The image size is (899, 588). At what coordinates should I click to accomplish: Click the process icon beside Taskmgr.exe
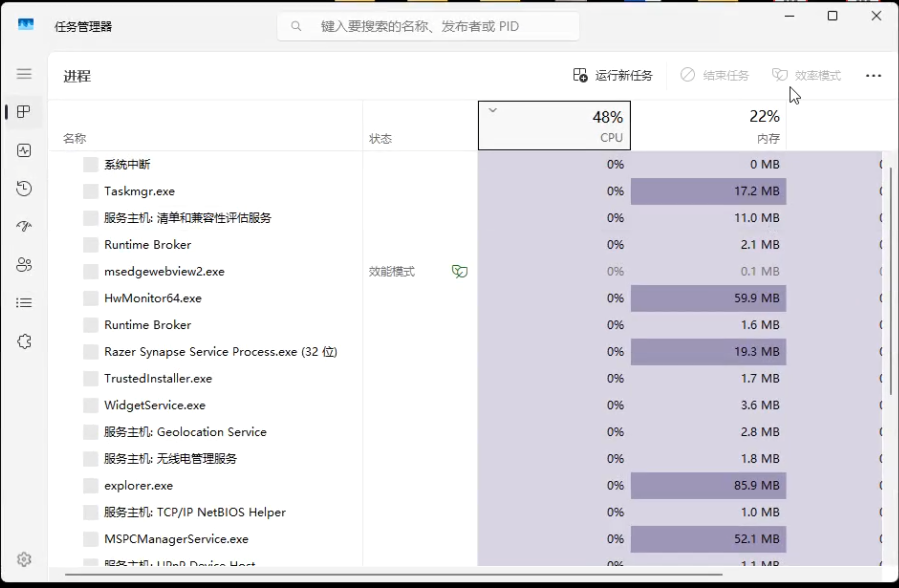[x=91, y=191]
